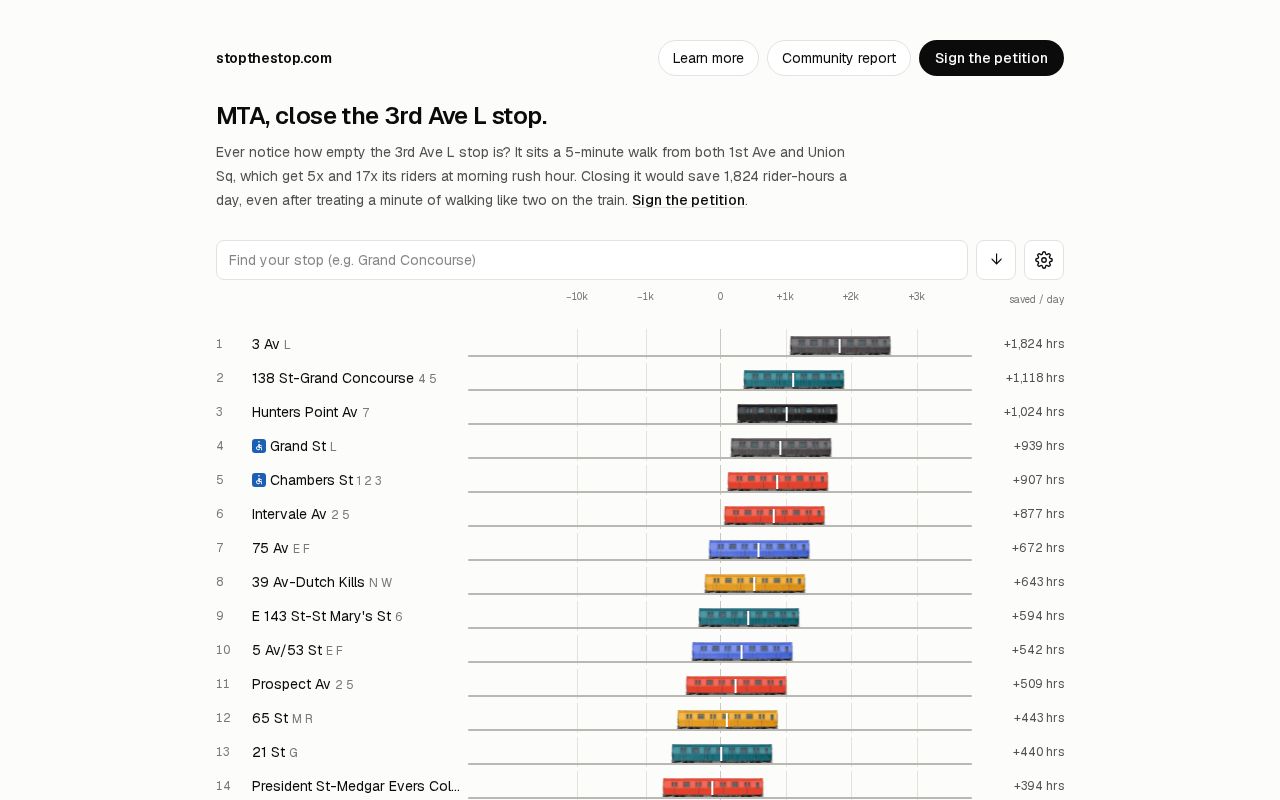Click the accessibility icon beside Chambers St
The width and height of the screenshot is (1280, 800).
pos(259,480)
